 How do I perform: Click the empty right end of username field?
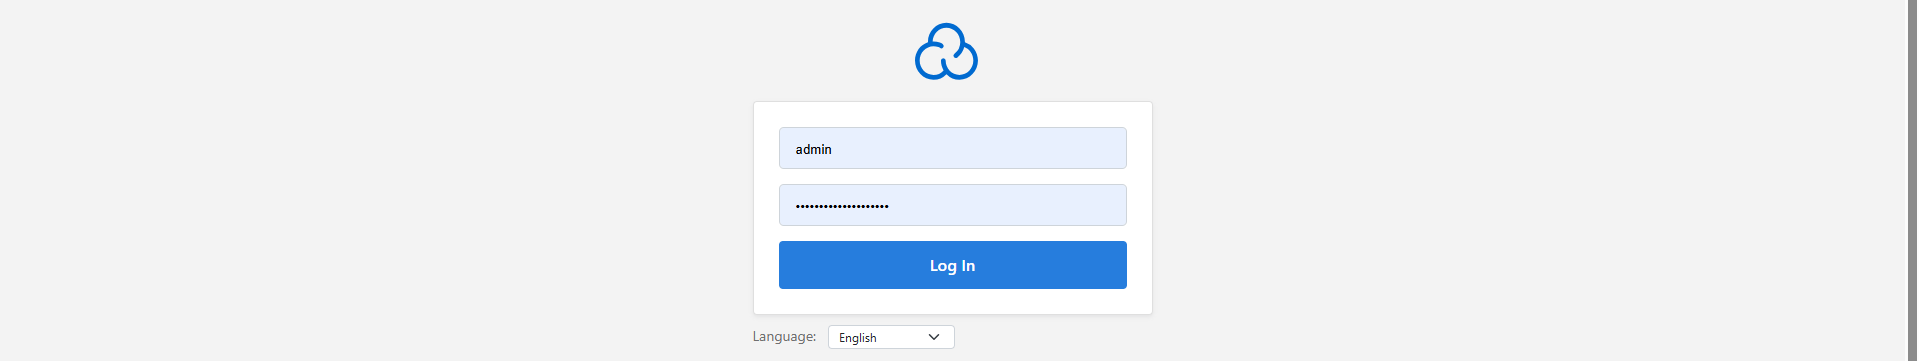coord(1080,148)
